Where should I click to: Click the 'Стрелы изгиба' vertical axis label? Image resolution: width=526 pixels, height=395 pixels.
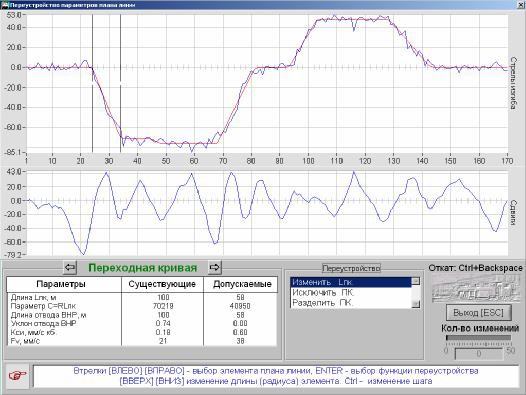pos(514,83)
